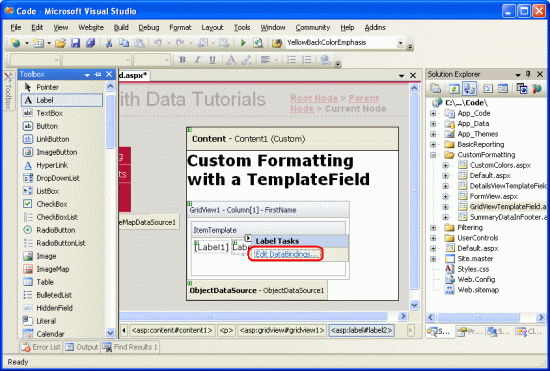This screenshot has width=550, height=371.
Task: Switch to the Error List tab
Action: 41,347
